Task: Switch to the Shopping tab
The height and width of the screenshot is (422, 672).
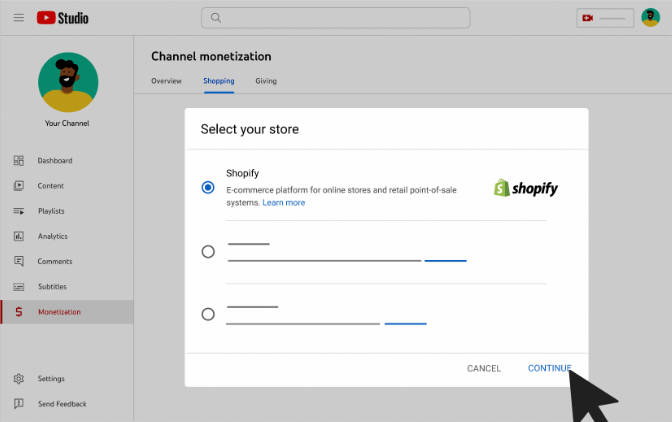Action: click(x=219, y=81)
